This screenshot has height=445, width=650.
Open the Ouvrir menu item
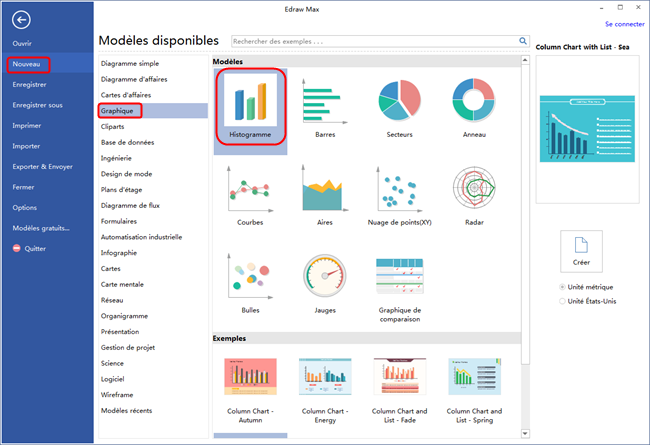coord(22,44)
